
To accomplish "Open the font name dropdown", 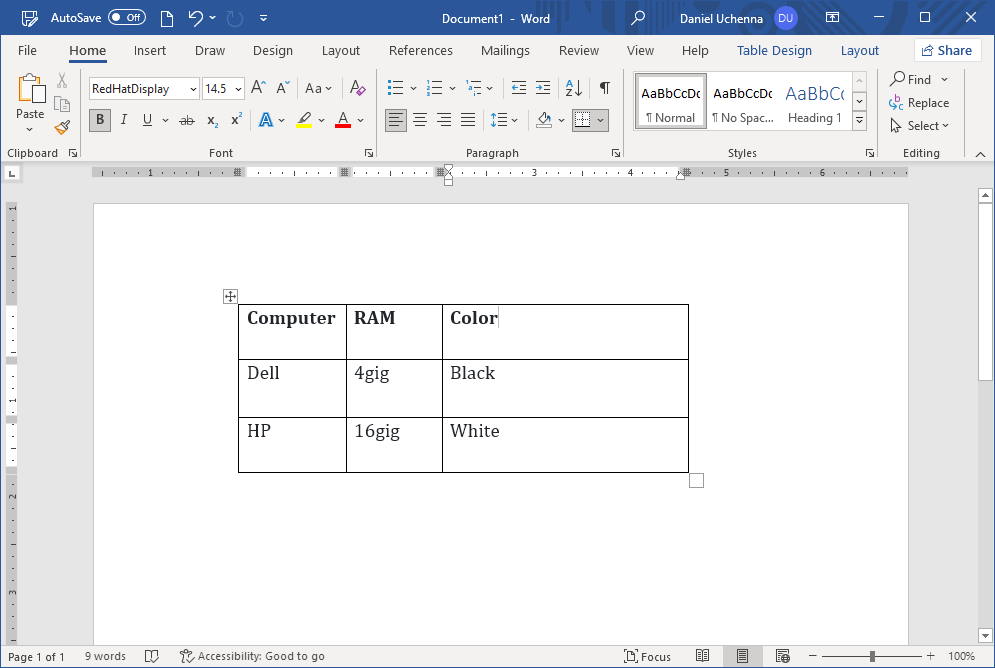I will pyautogui.click(x=193, y=89).
